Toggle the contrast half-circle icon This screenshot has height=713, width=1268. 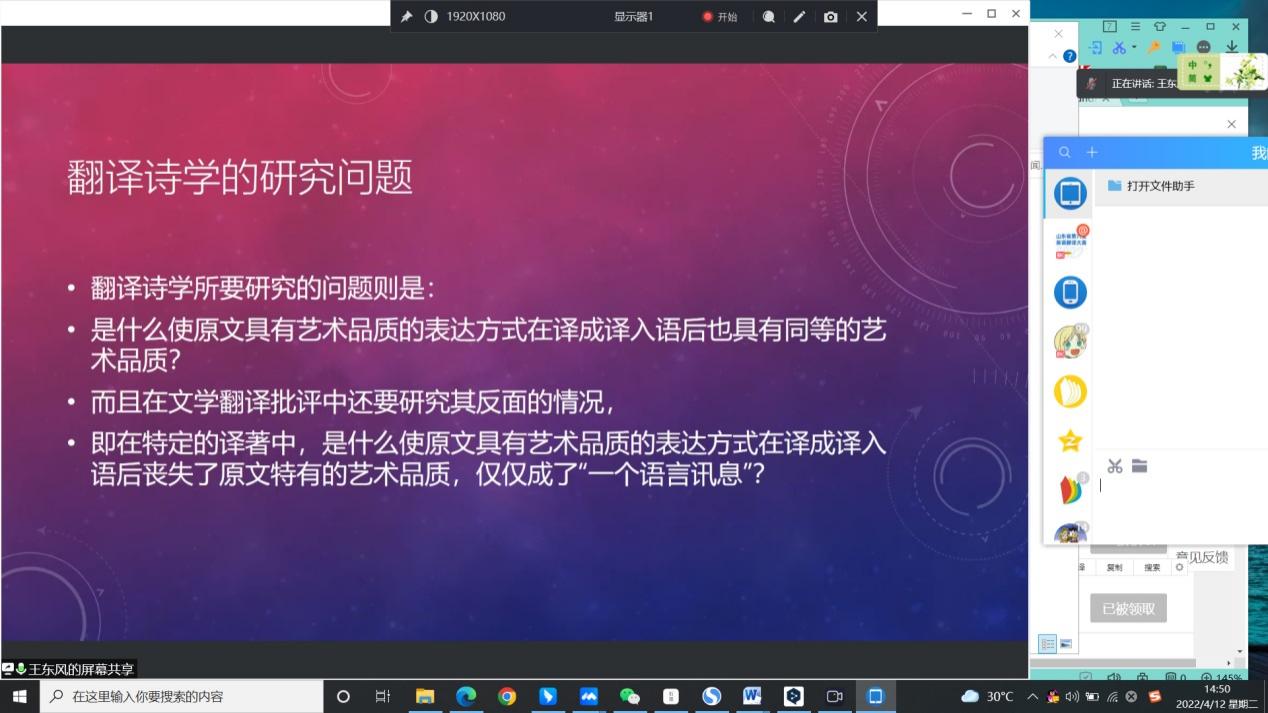431,16
